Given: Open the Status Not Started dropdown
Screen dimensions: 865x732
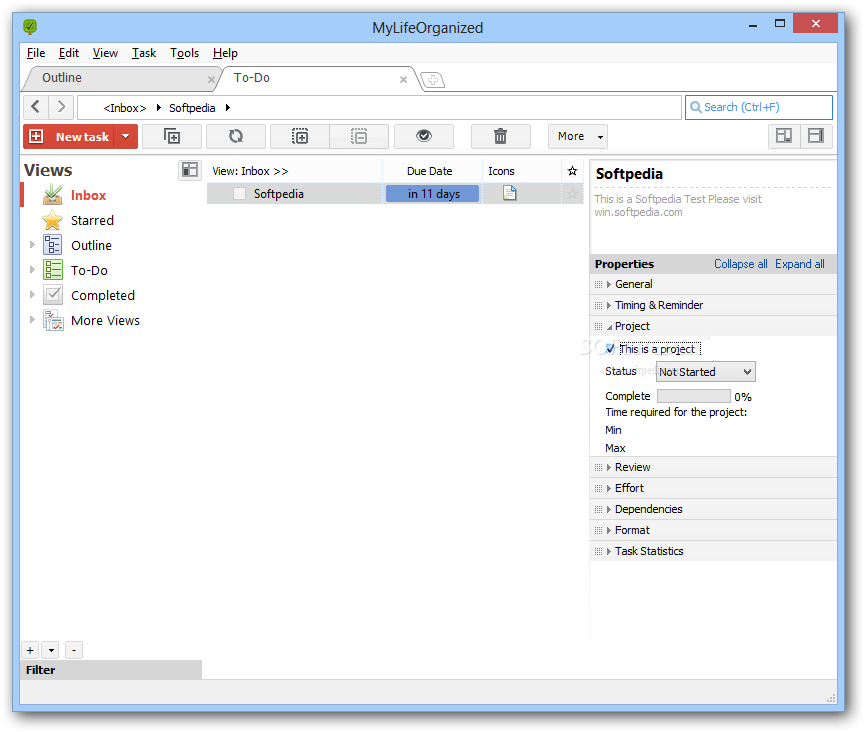Looking at the screenshot, I should click(706, 372).
